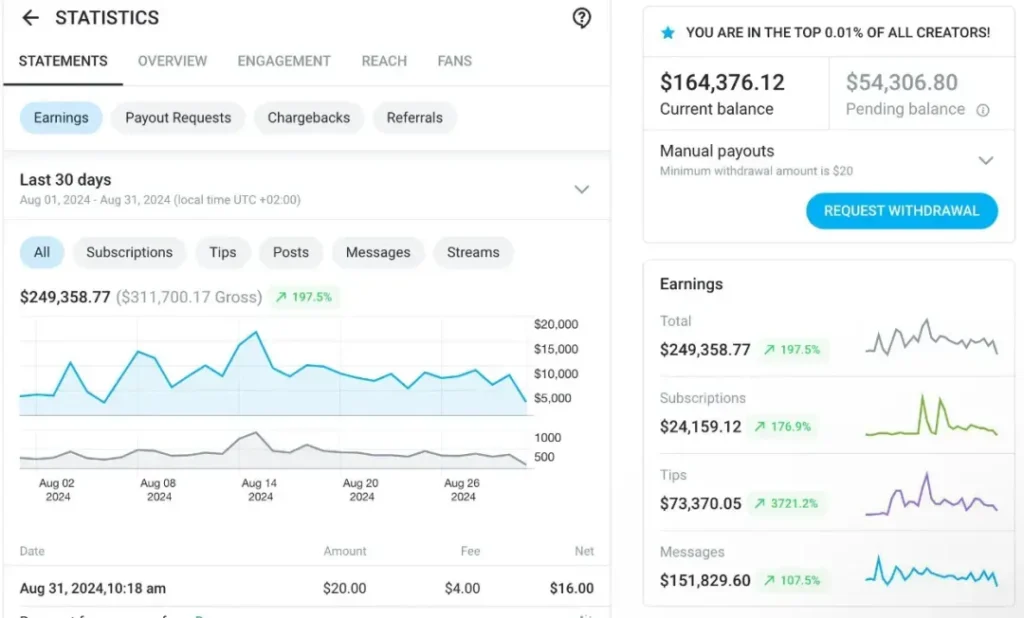Viewport: 1024px width, 618px height.
Task: Click the Total earnings sparkline chart
Action: click(x=931, y=337)
